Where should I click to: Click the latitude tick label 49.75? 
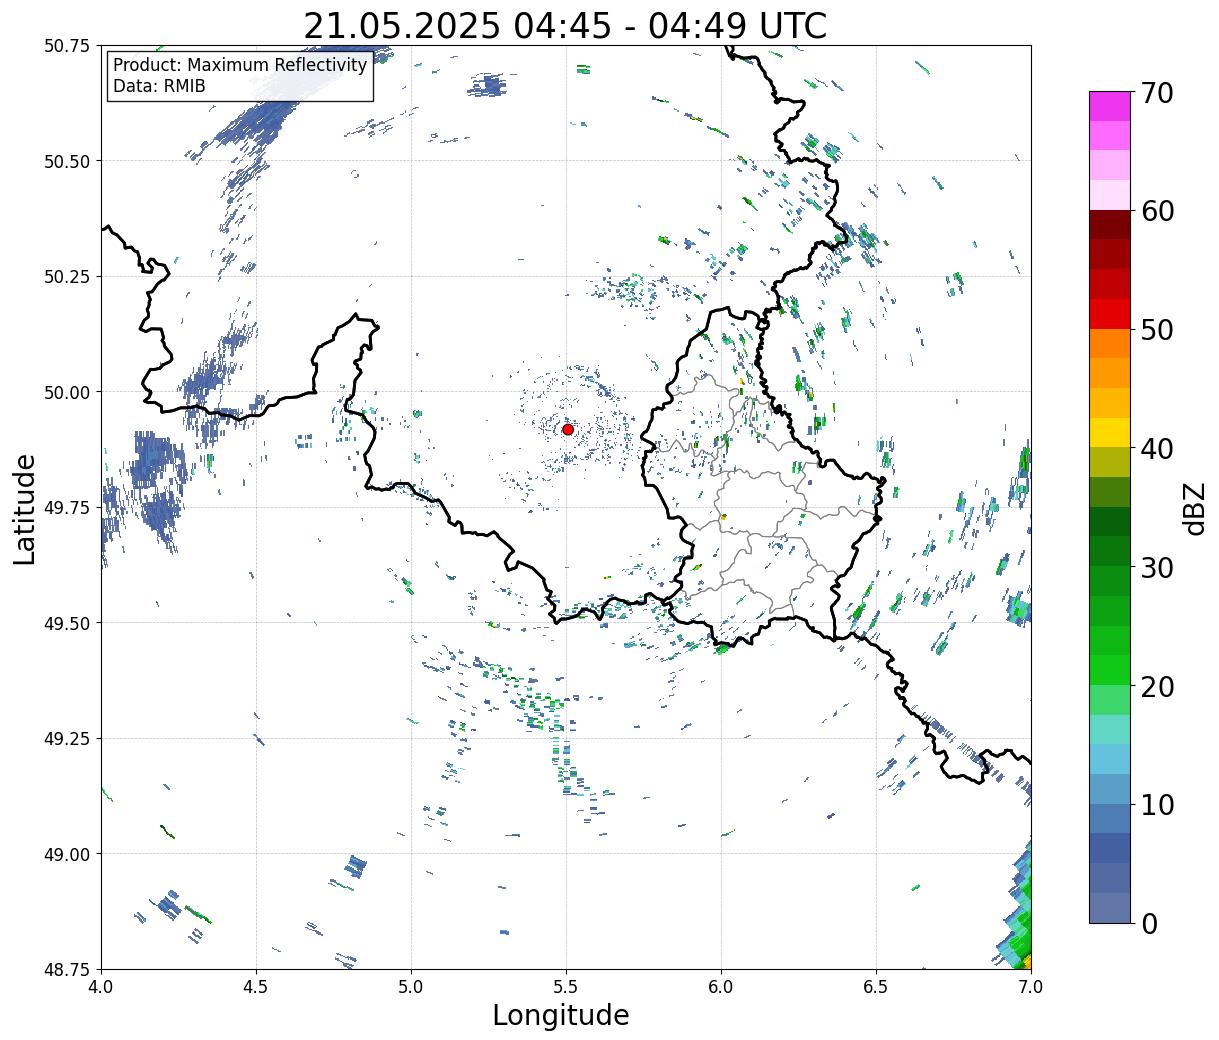point(67,508)
